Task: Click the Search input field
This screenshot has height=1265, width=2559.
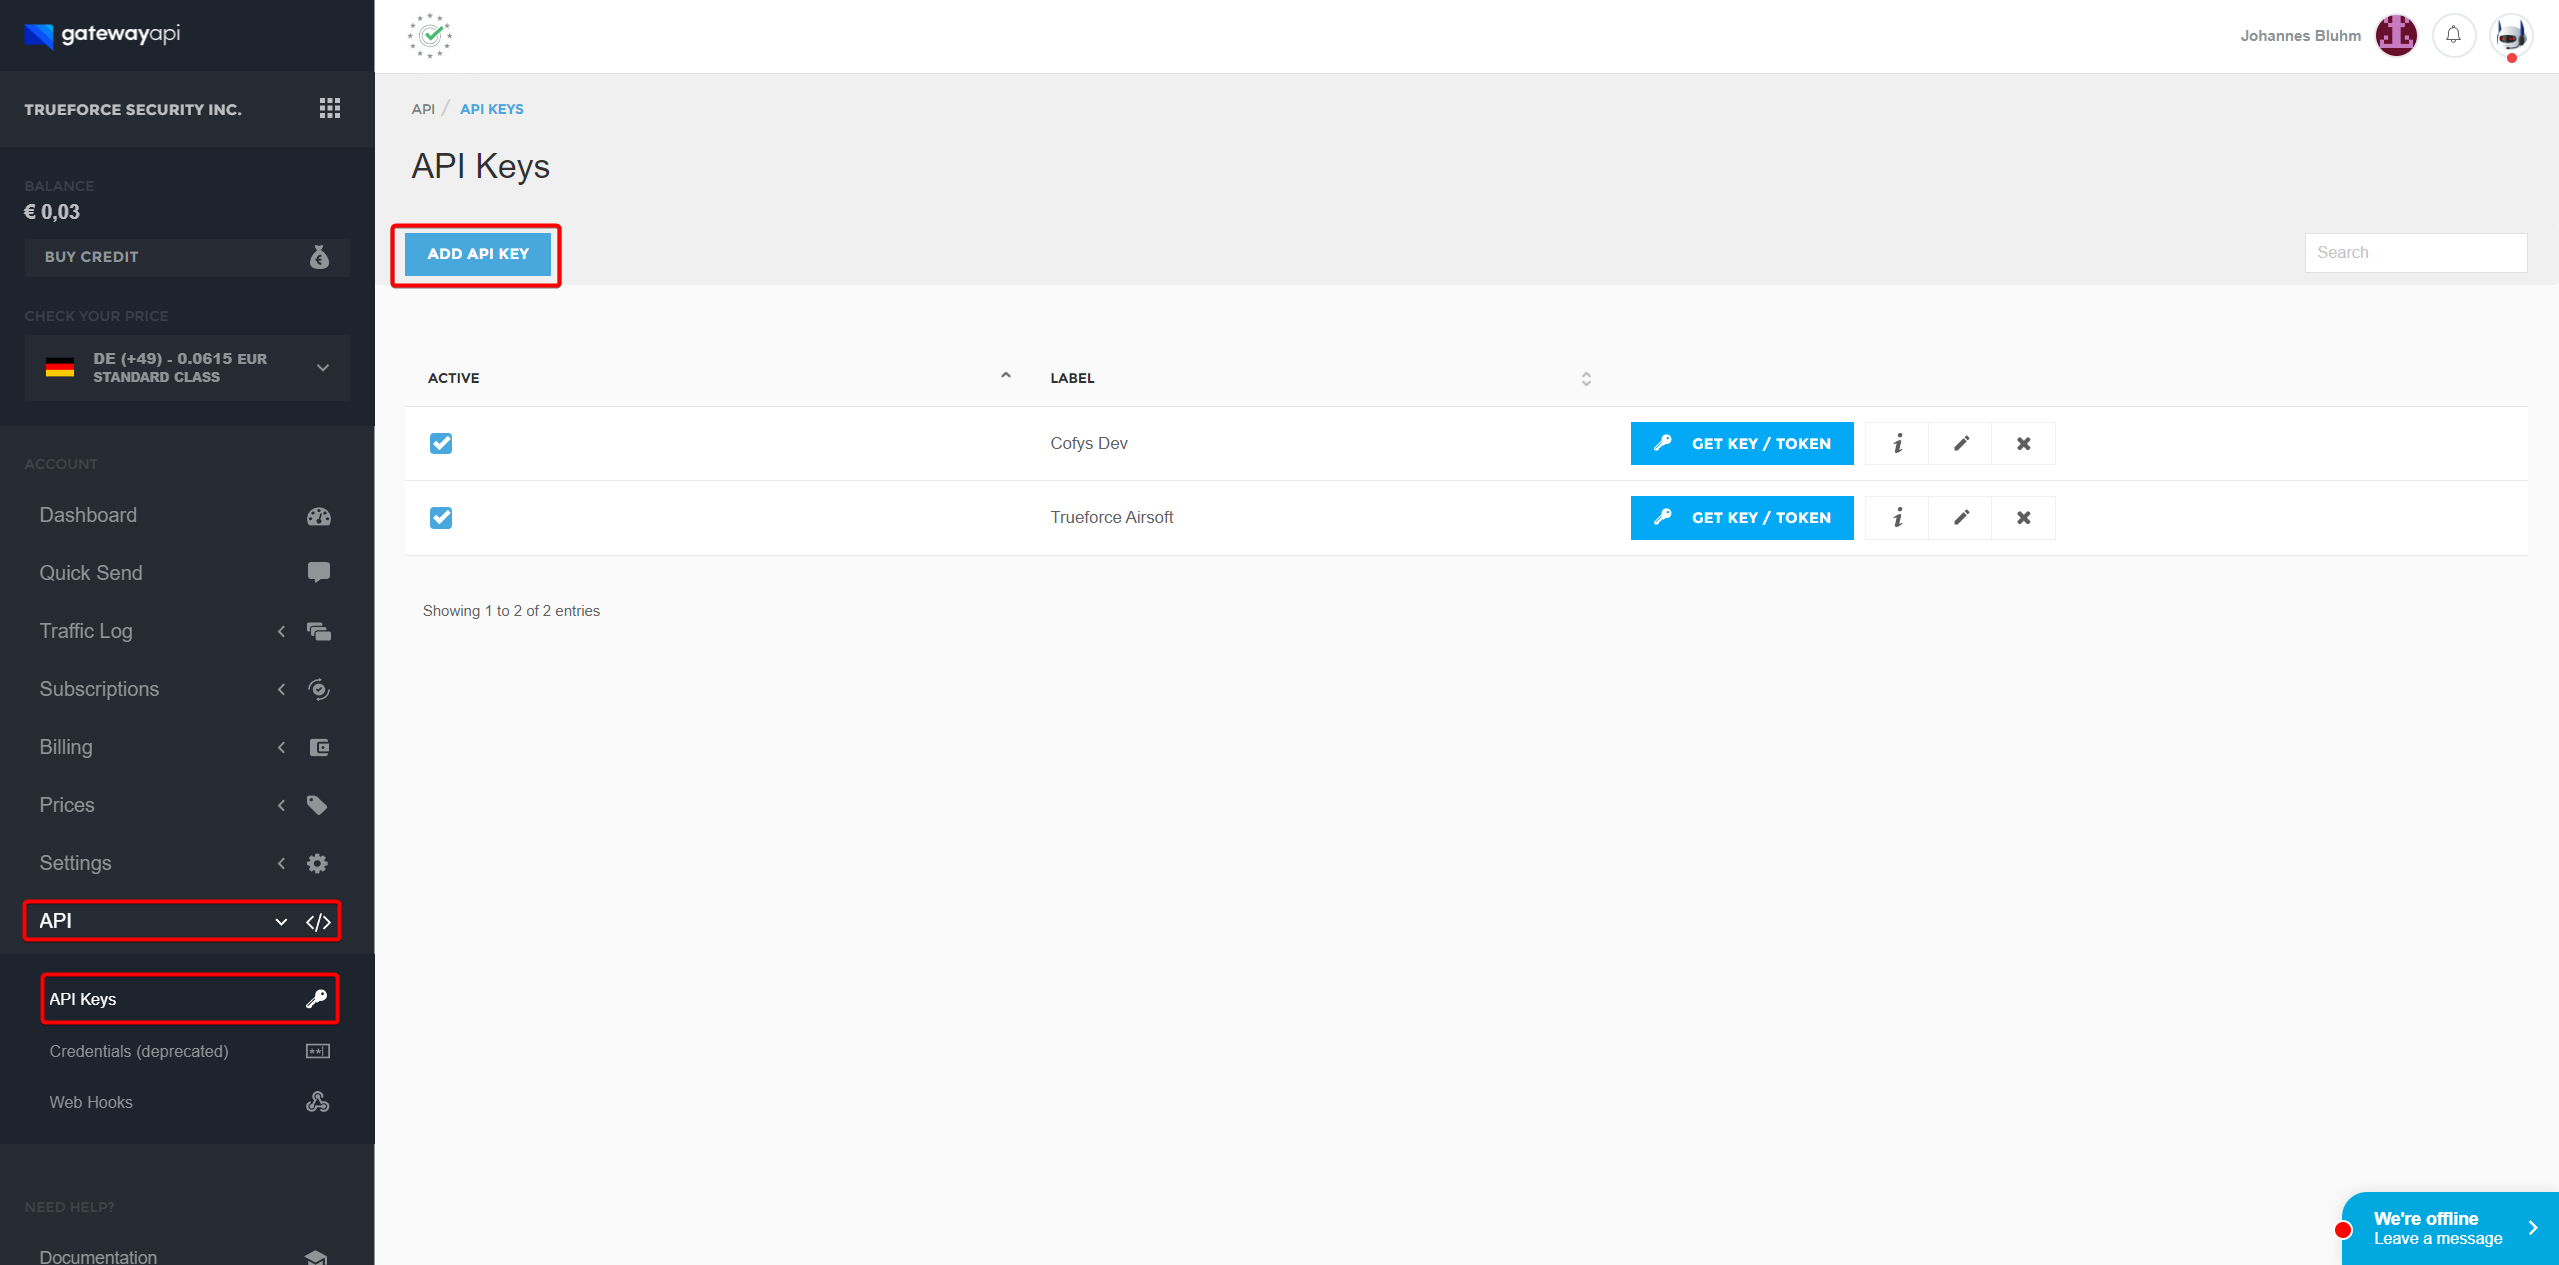Action: click(2415, 253)
